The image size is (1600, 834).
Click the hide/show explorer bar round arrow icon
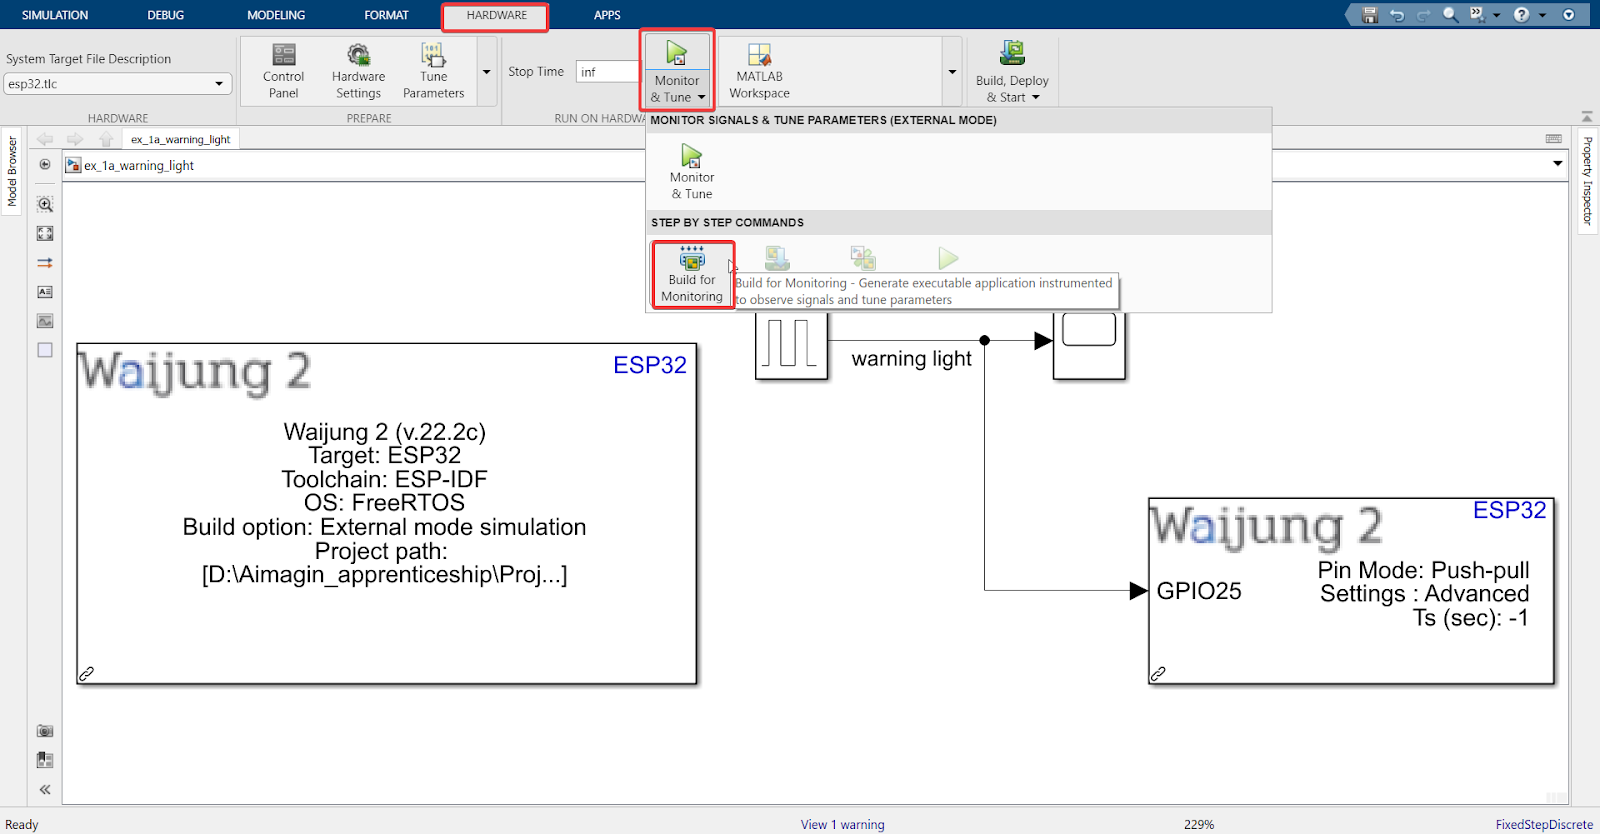pos(45,165)
